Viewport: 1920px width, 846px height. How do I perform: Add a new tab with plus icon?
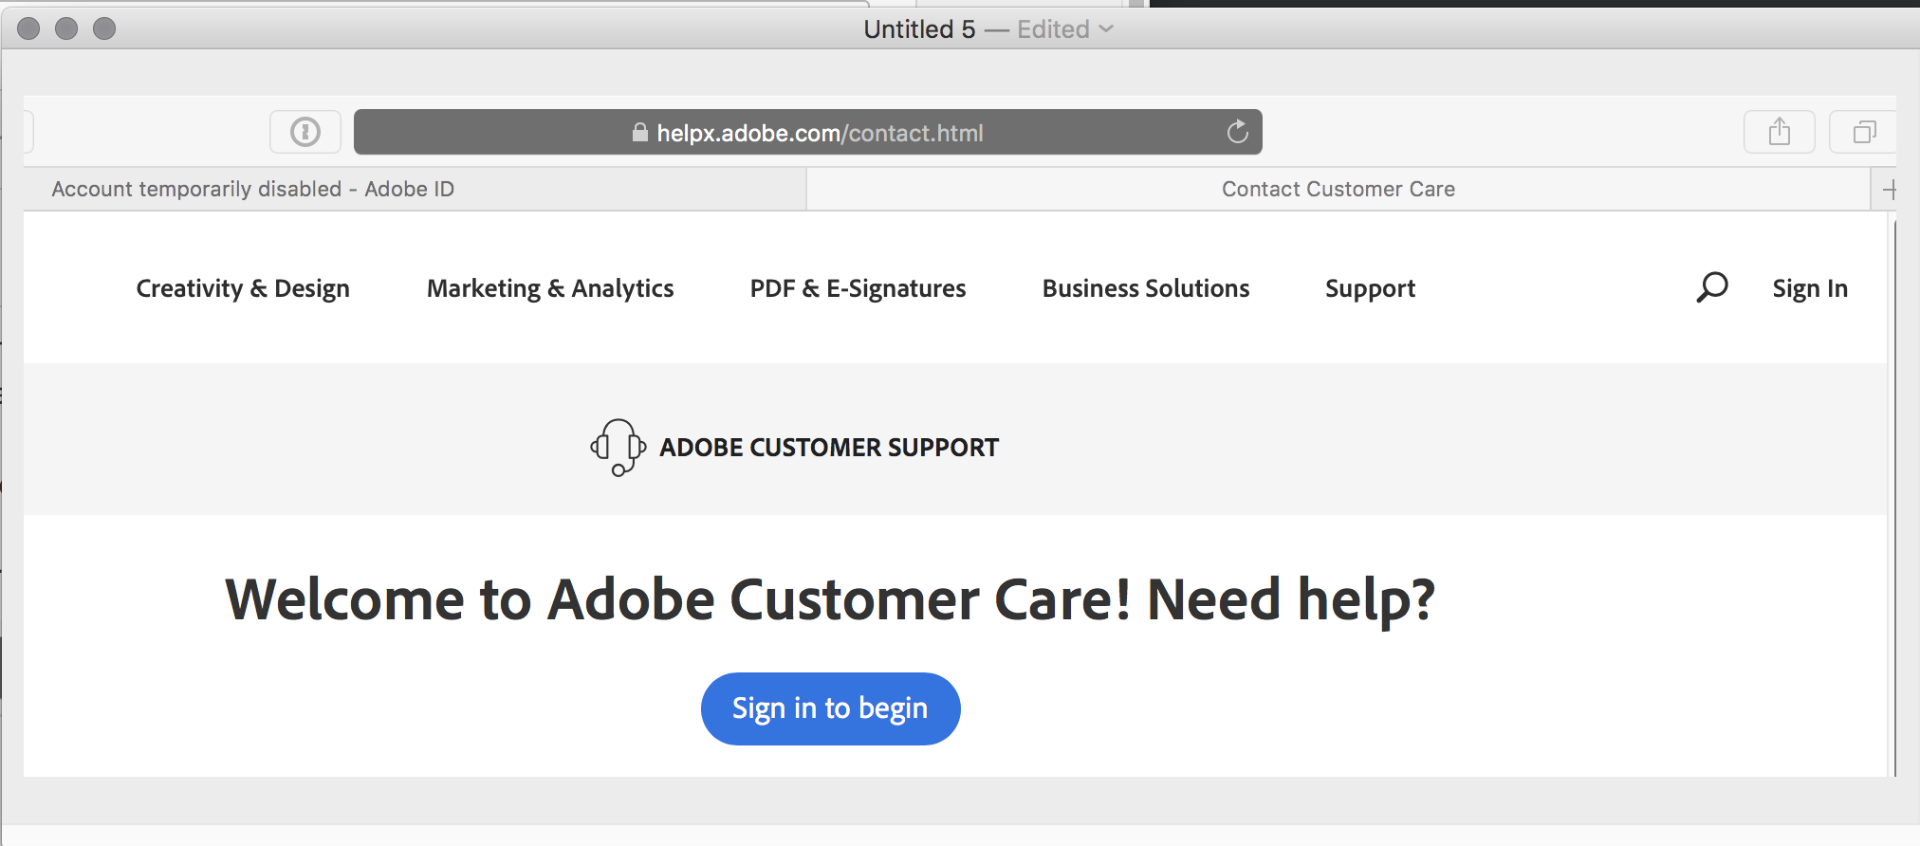1889,189
